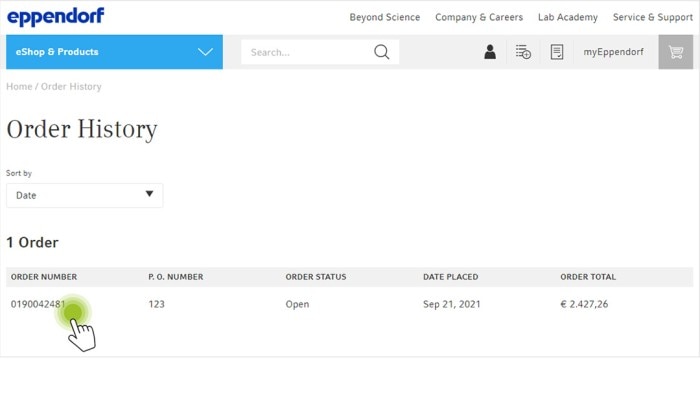700x395 pixels.
Task: Open the shopping cart icon
Action: point(675,52)
